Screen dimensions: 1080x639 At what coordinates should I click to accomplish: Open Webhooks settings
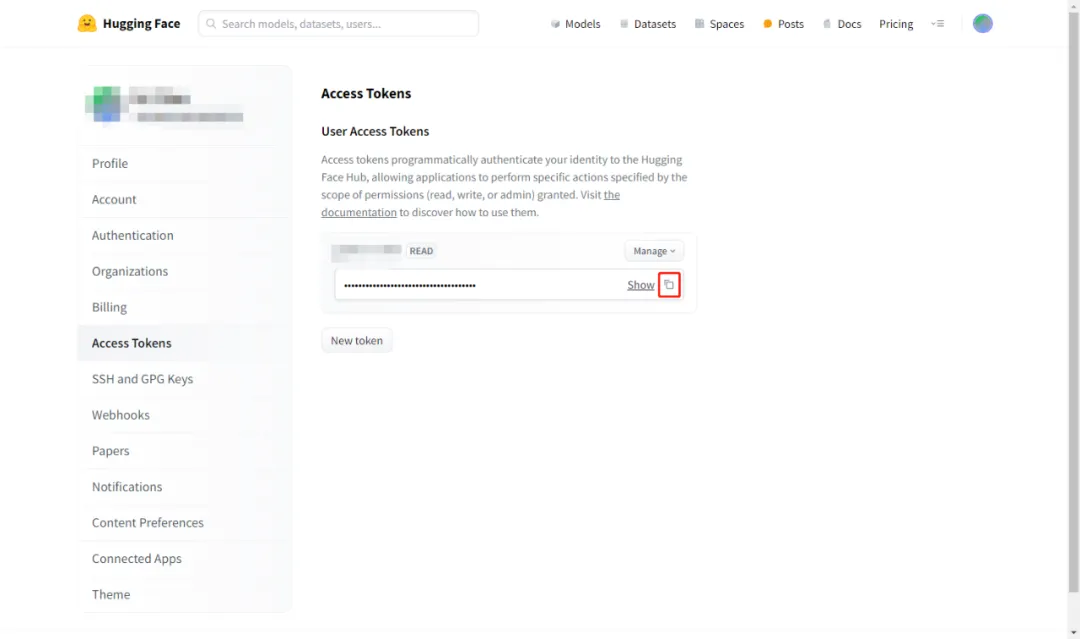point(184,415)
